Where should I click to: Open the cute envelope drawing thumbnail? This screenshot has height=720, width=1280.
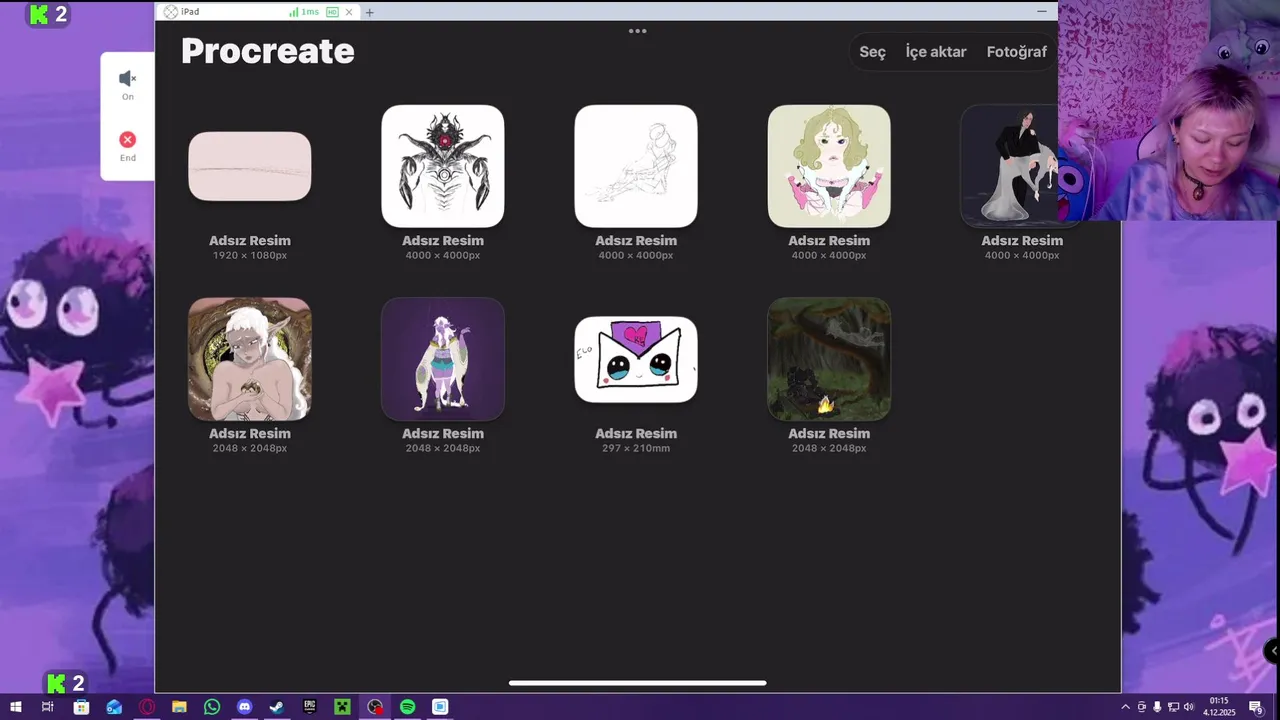636,359
